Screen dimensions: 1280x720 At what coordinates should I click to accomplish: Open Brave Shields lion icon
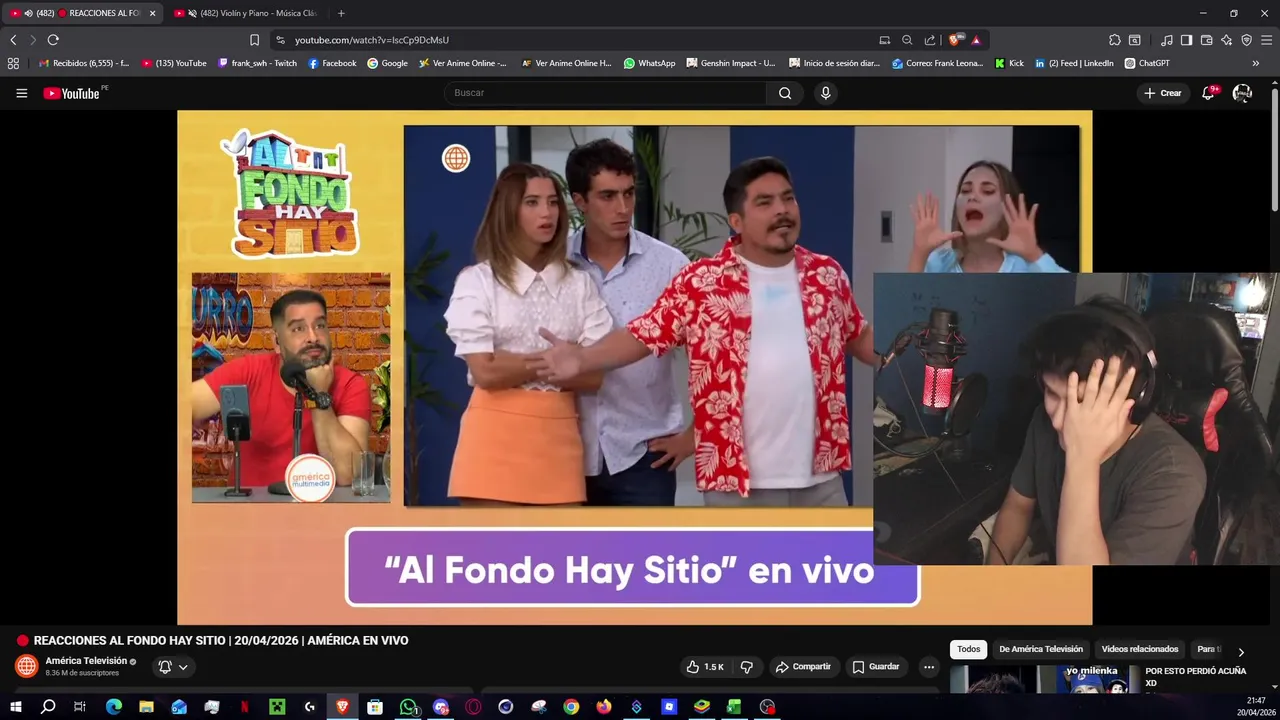point(955,40)
